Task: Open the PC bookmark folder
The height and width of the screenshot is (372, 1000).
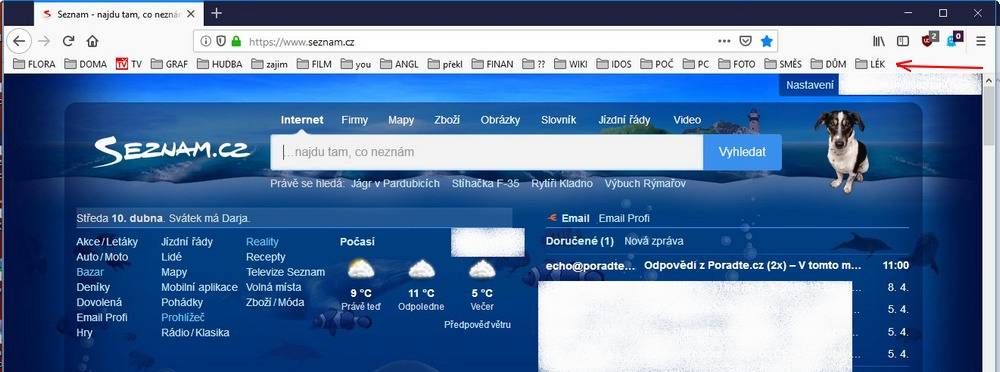Action: 696,64
